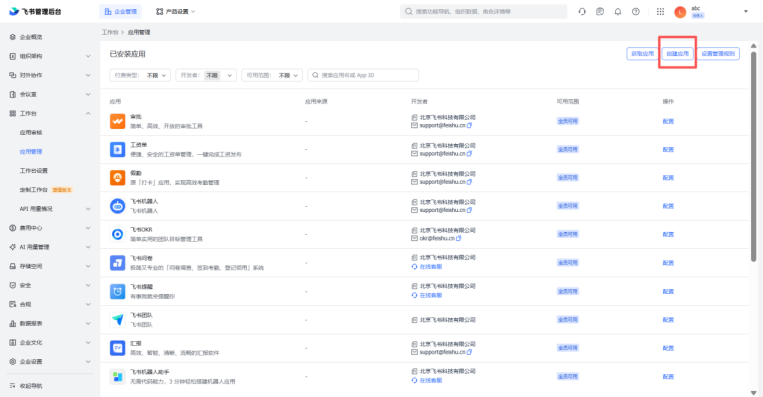This screenshot has height=397, width=763.
Task: Click the 创建应用 button
Action: pos(677,54)
